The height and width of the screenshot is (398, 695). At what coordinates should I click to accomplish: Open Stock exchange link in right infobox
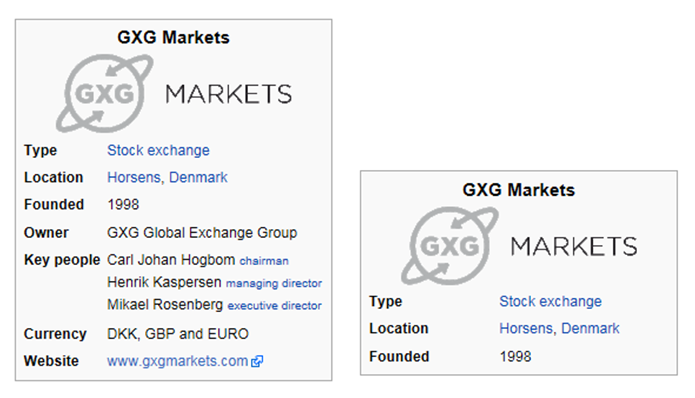click(x=551, y=301)
